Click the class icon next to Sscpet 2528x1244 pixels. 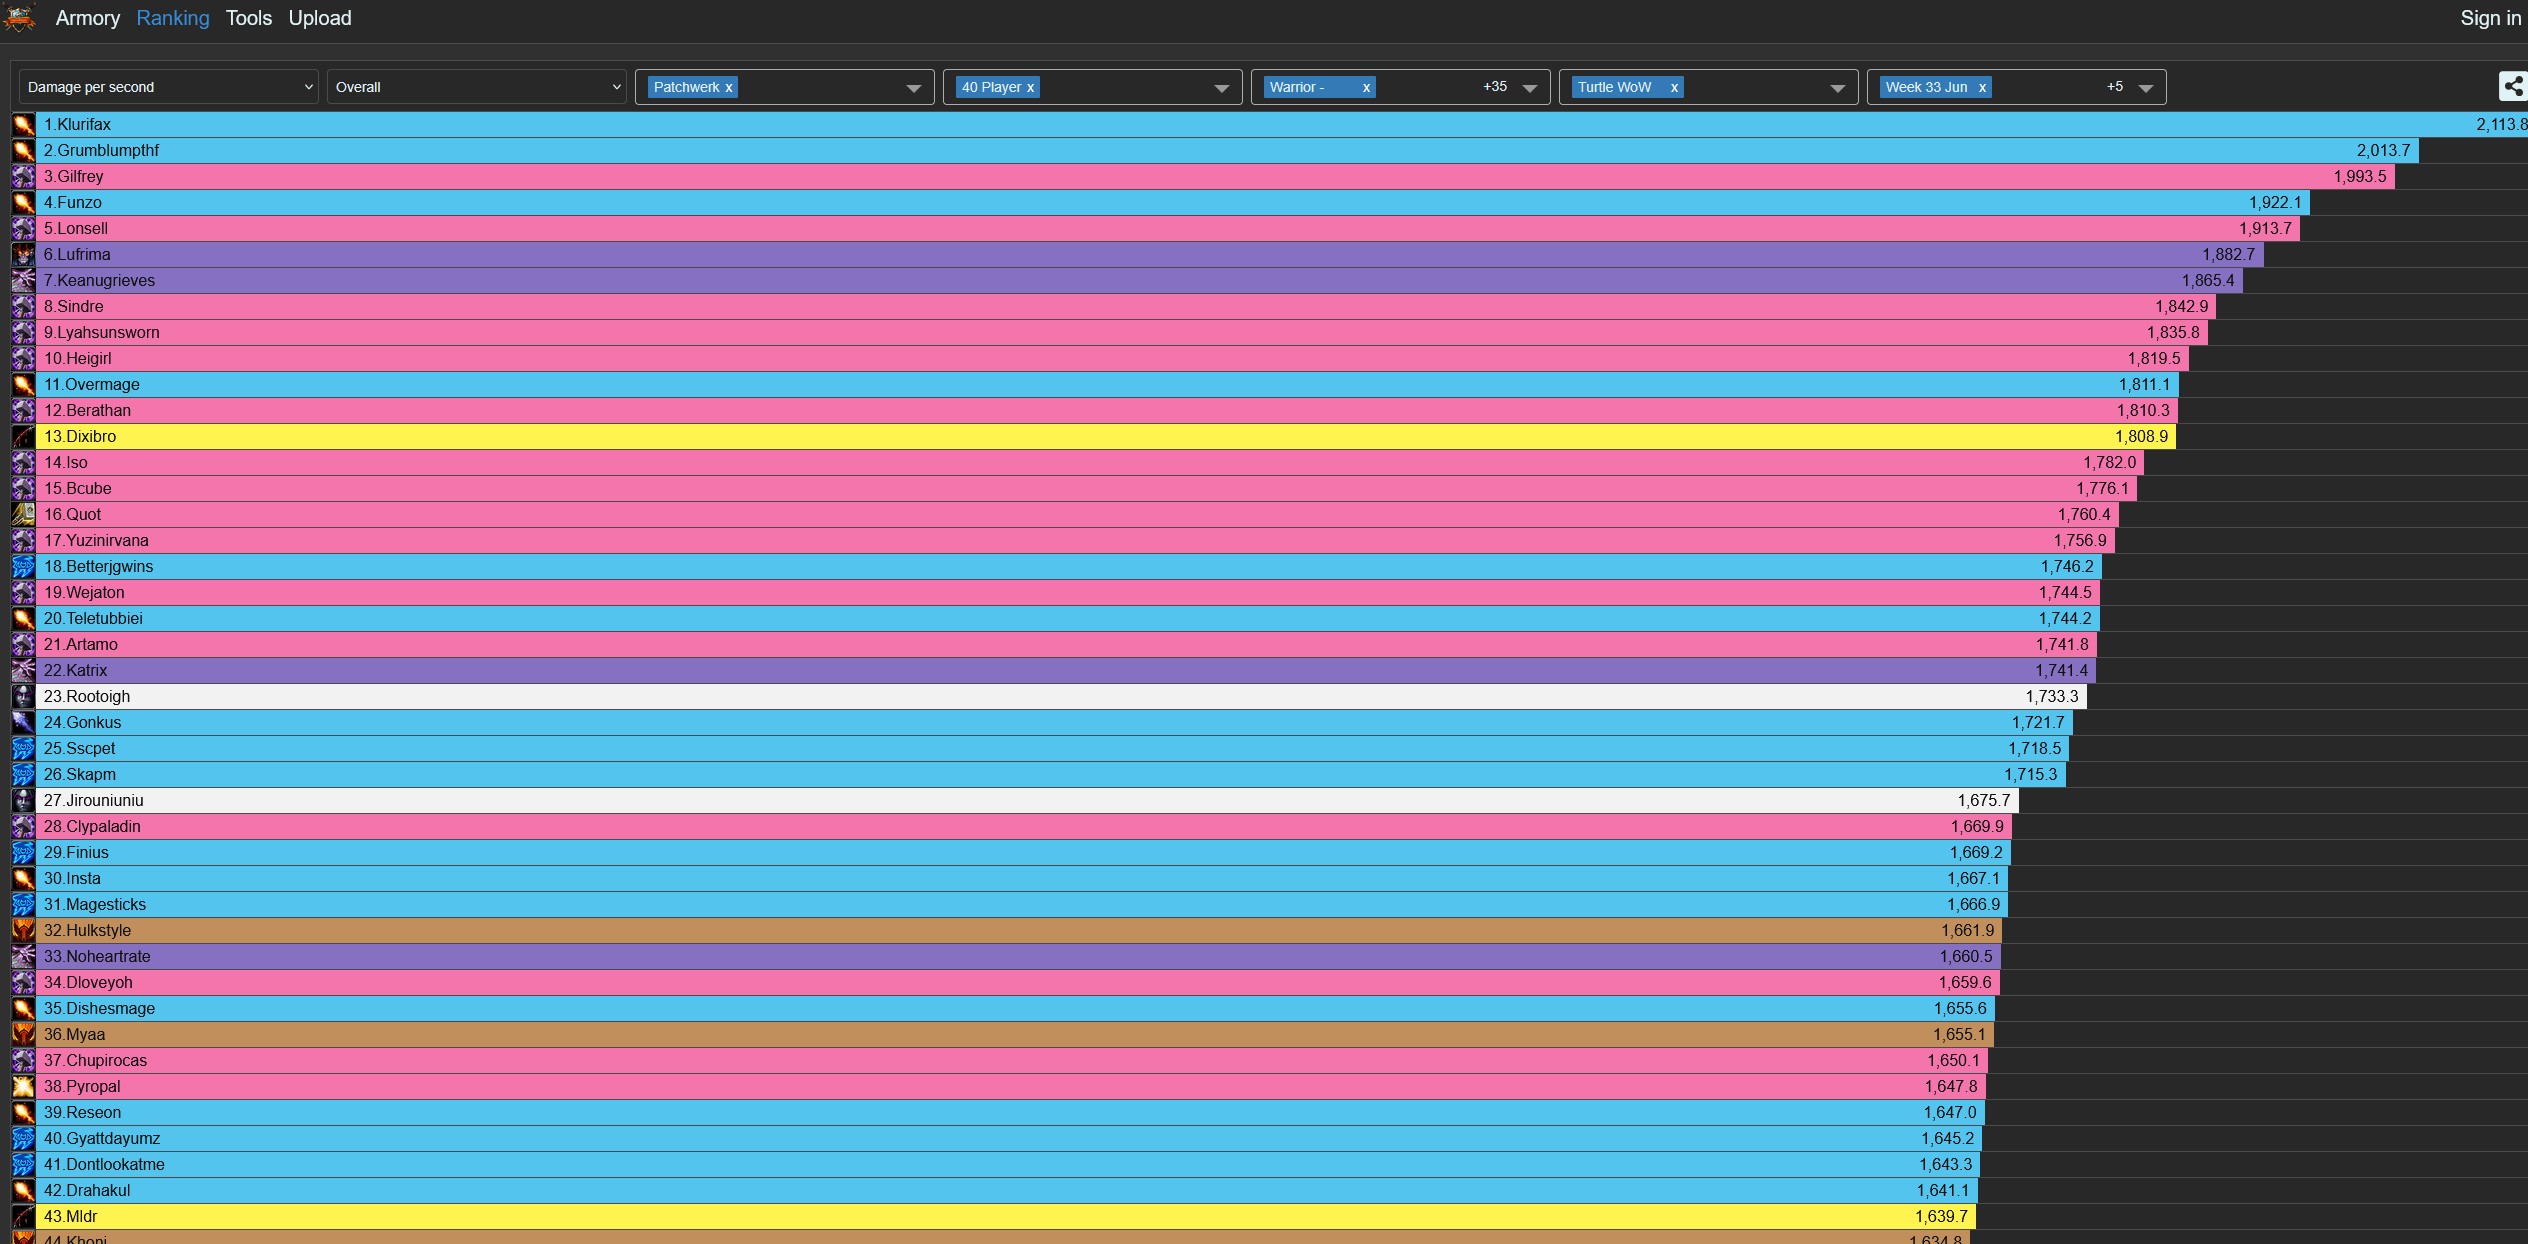point(23,749)
